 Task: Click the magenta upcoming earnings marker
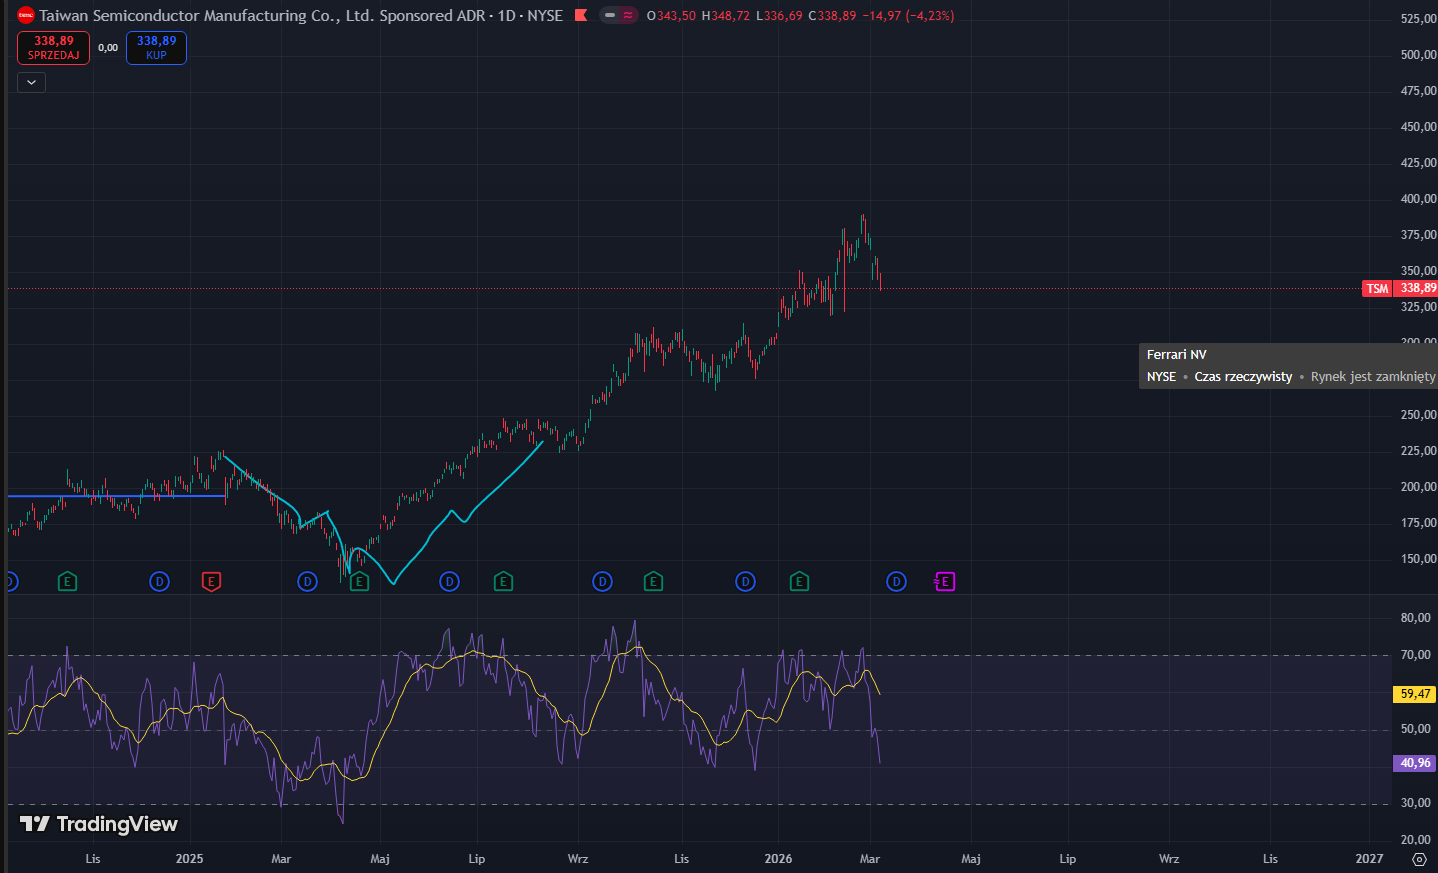[945, 581]
